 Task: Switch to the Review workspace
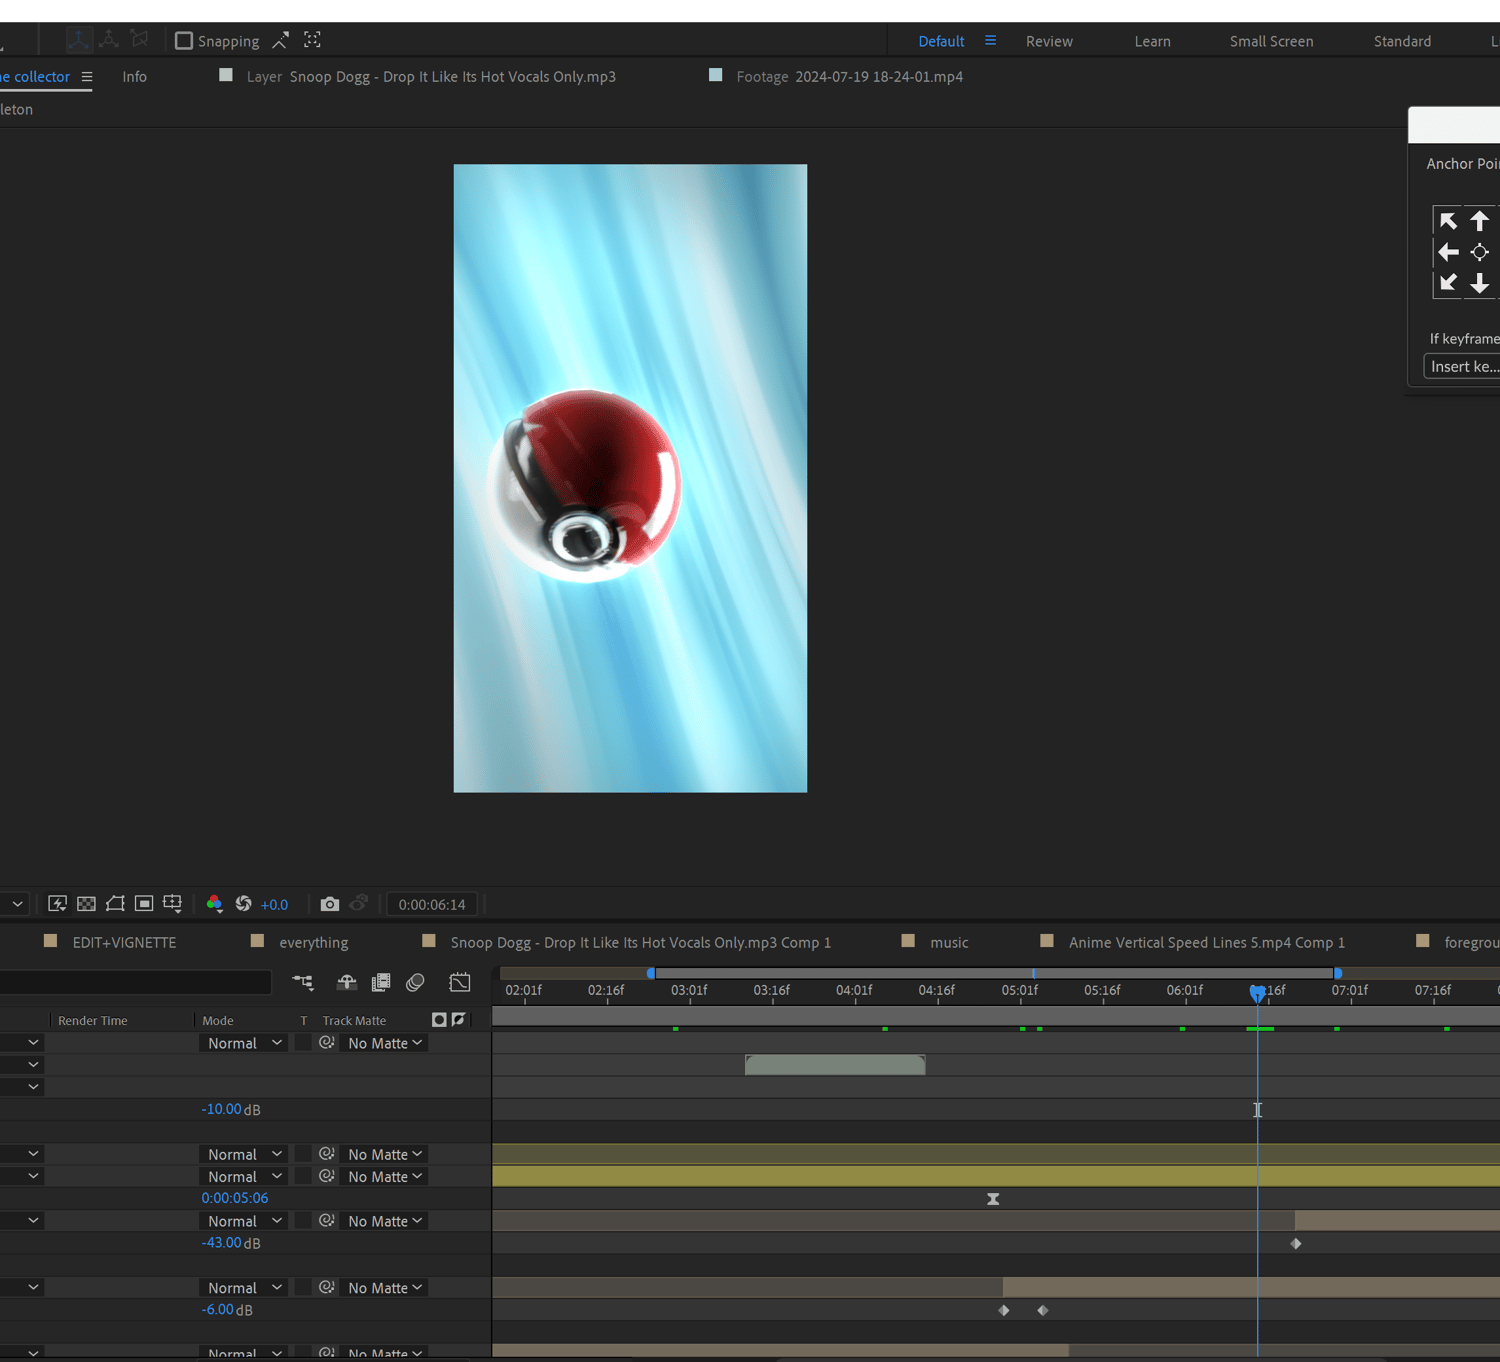(x=1049, y=41)
